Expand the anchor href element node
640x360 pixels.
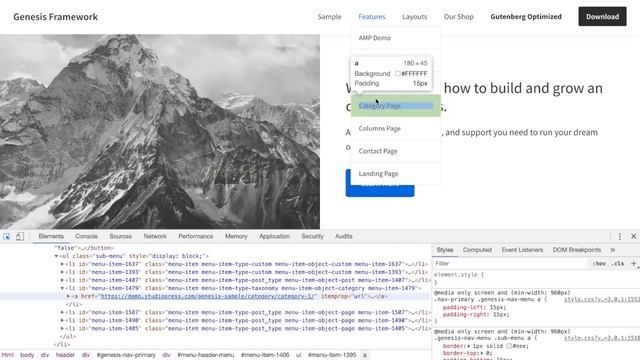coord(68,296)
